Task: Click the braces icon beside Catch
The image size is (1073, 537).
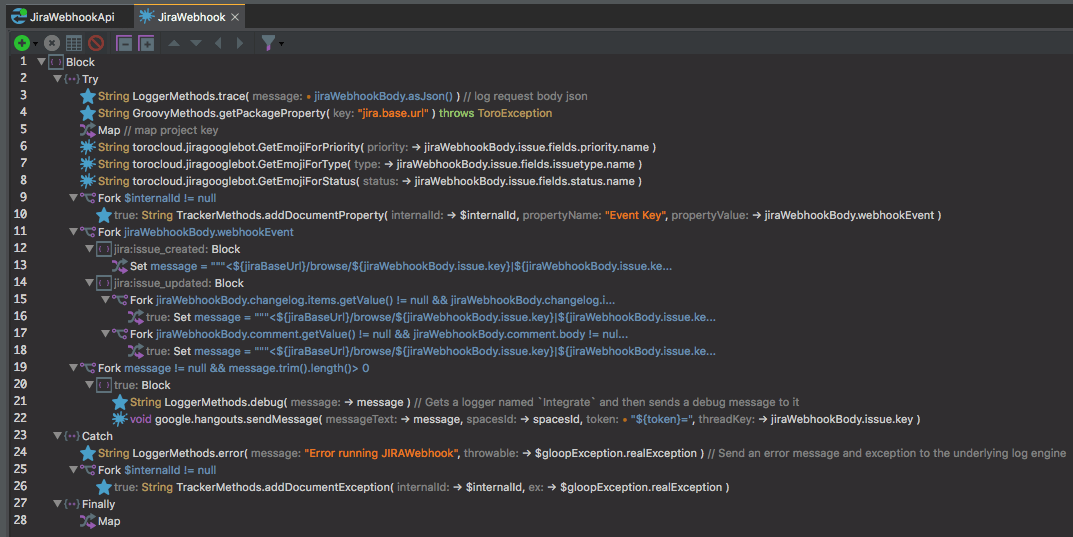Action: pyautogui.click(x=72, y=436)
